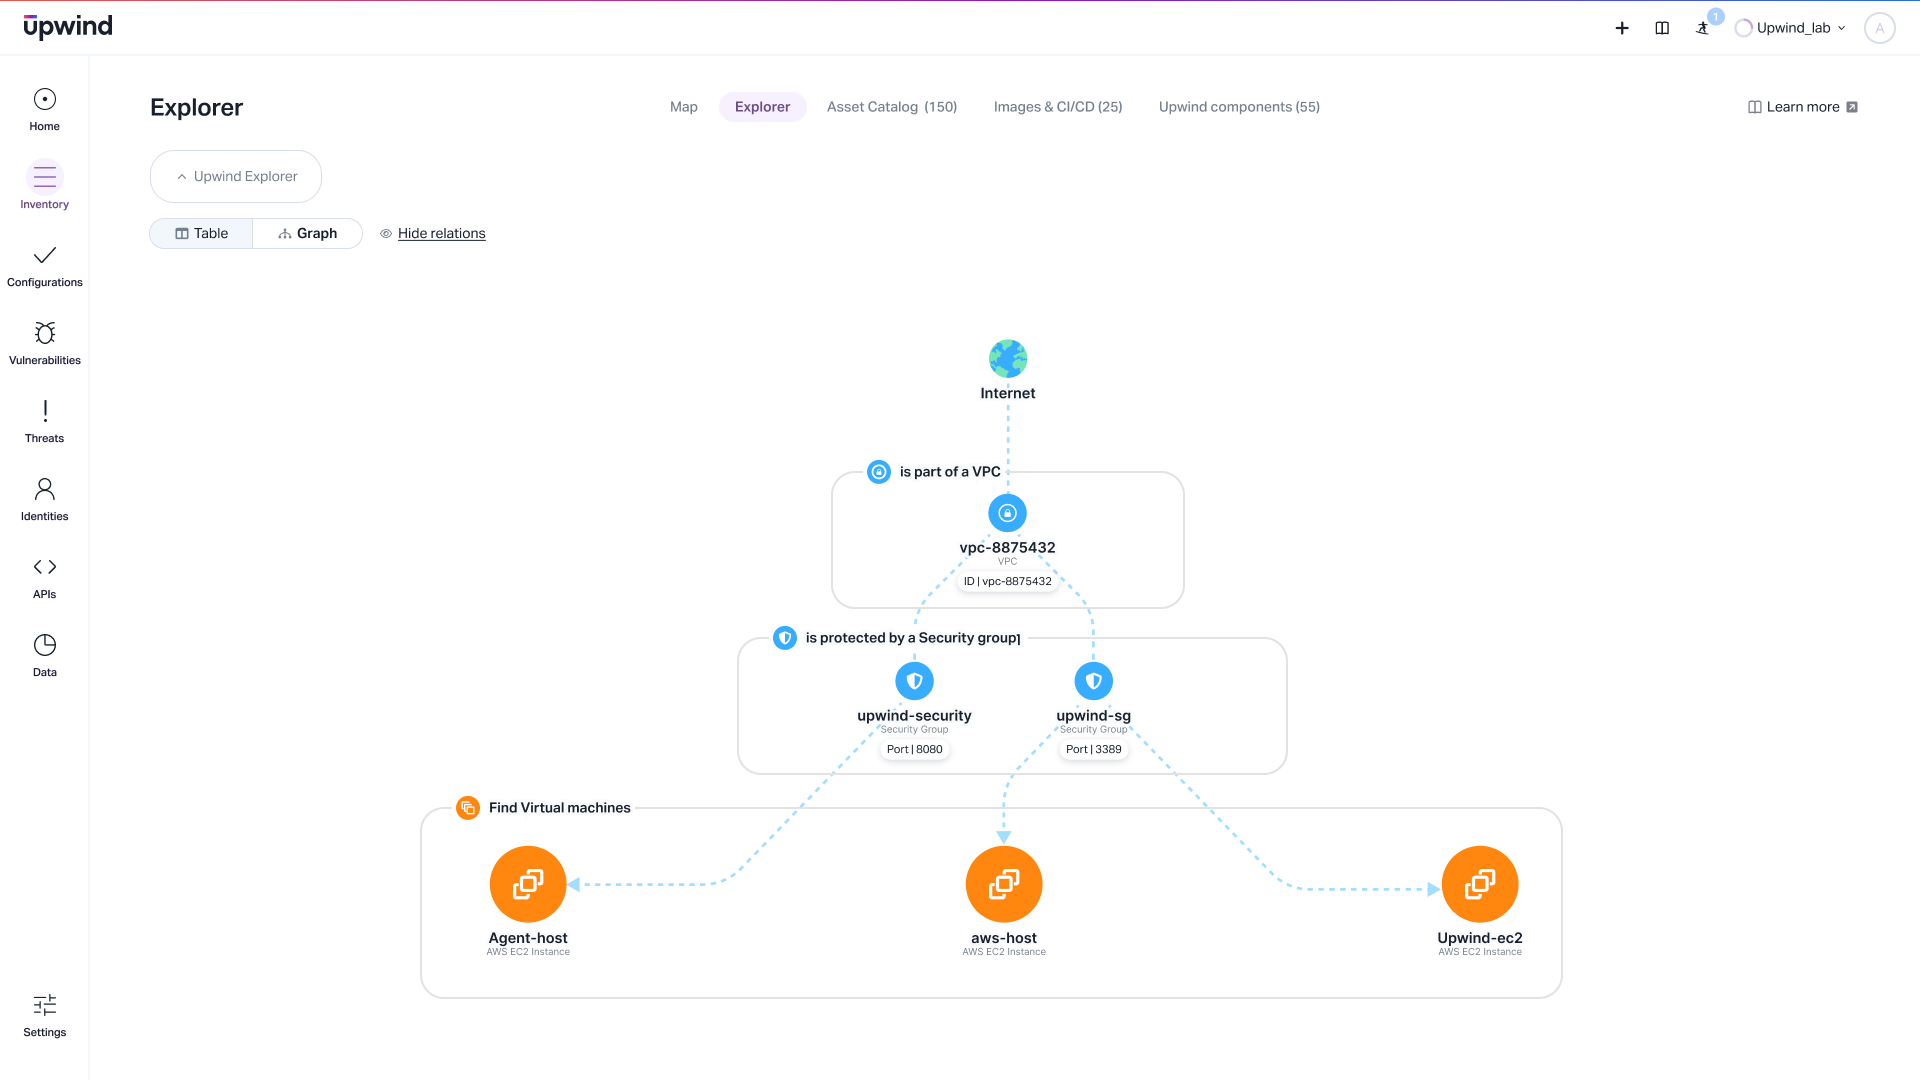Collapse the Upwind Explorer panel
The image size is (1920, 1080).
236,177
